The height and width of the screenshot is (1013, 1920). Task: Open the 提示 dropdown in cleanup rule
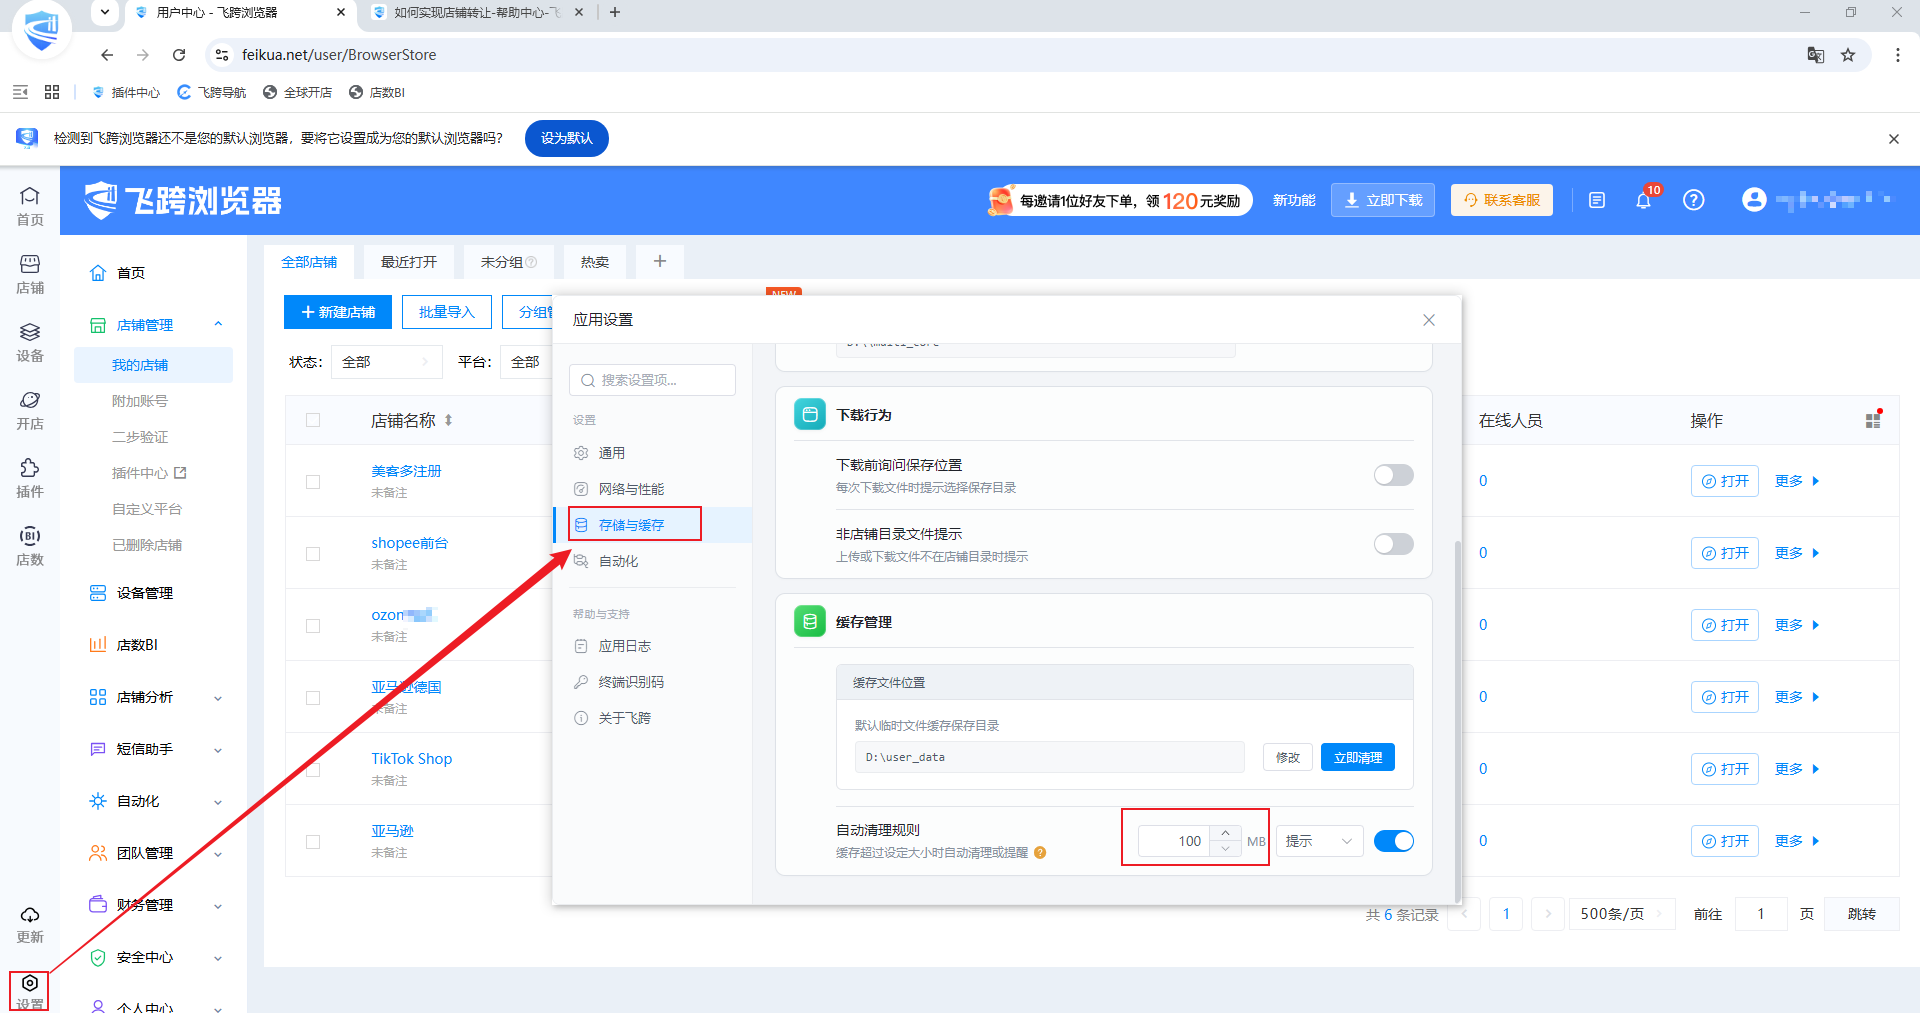[1319, 841]
